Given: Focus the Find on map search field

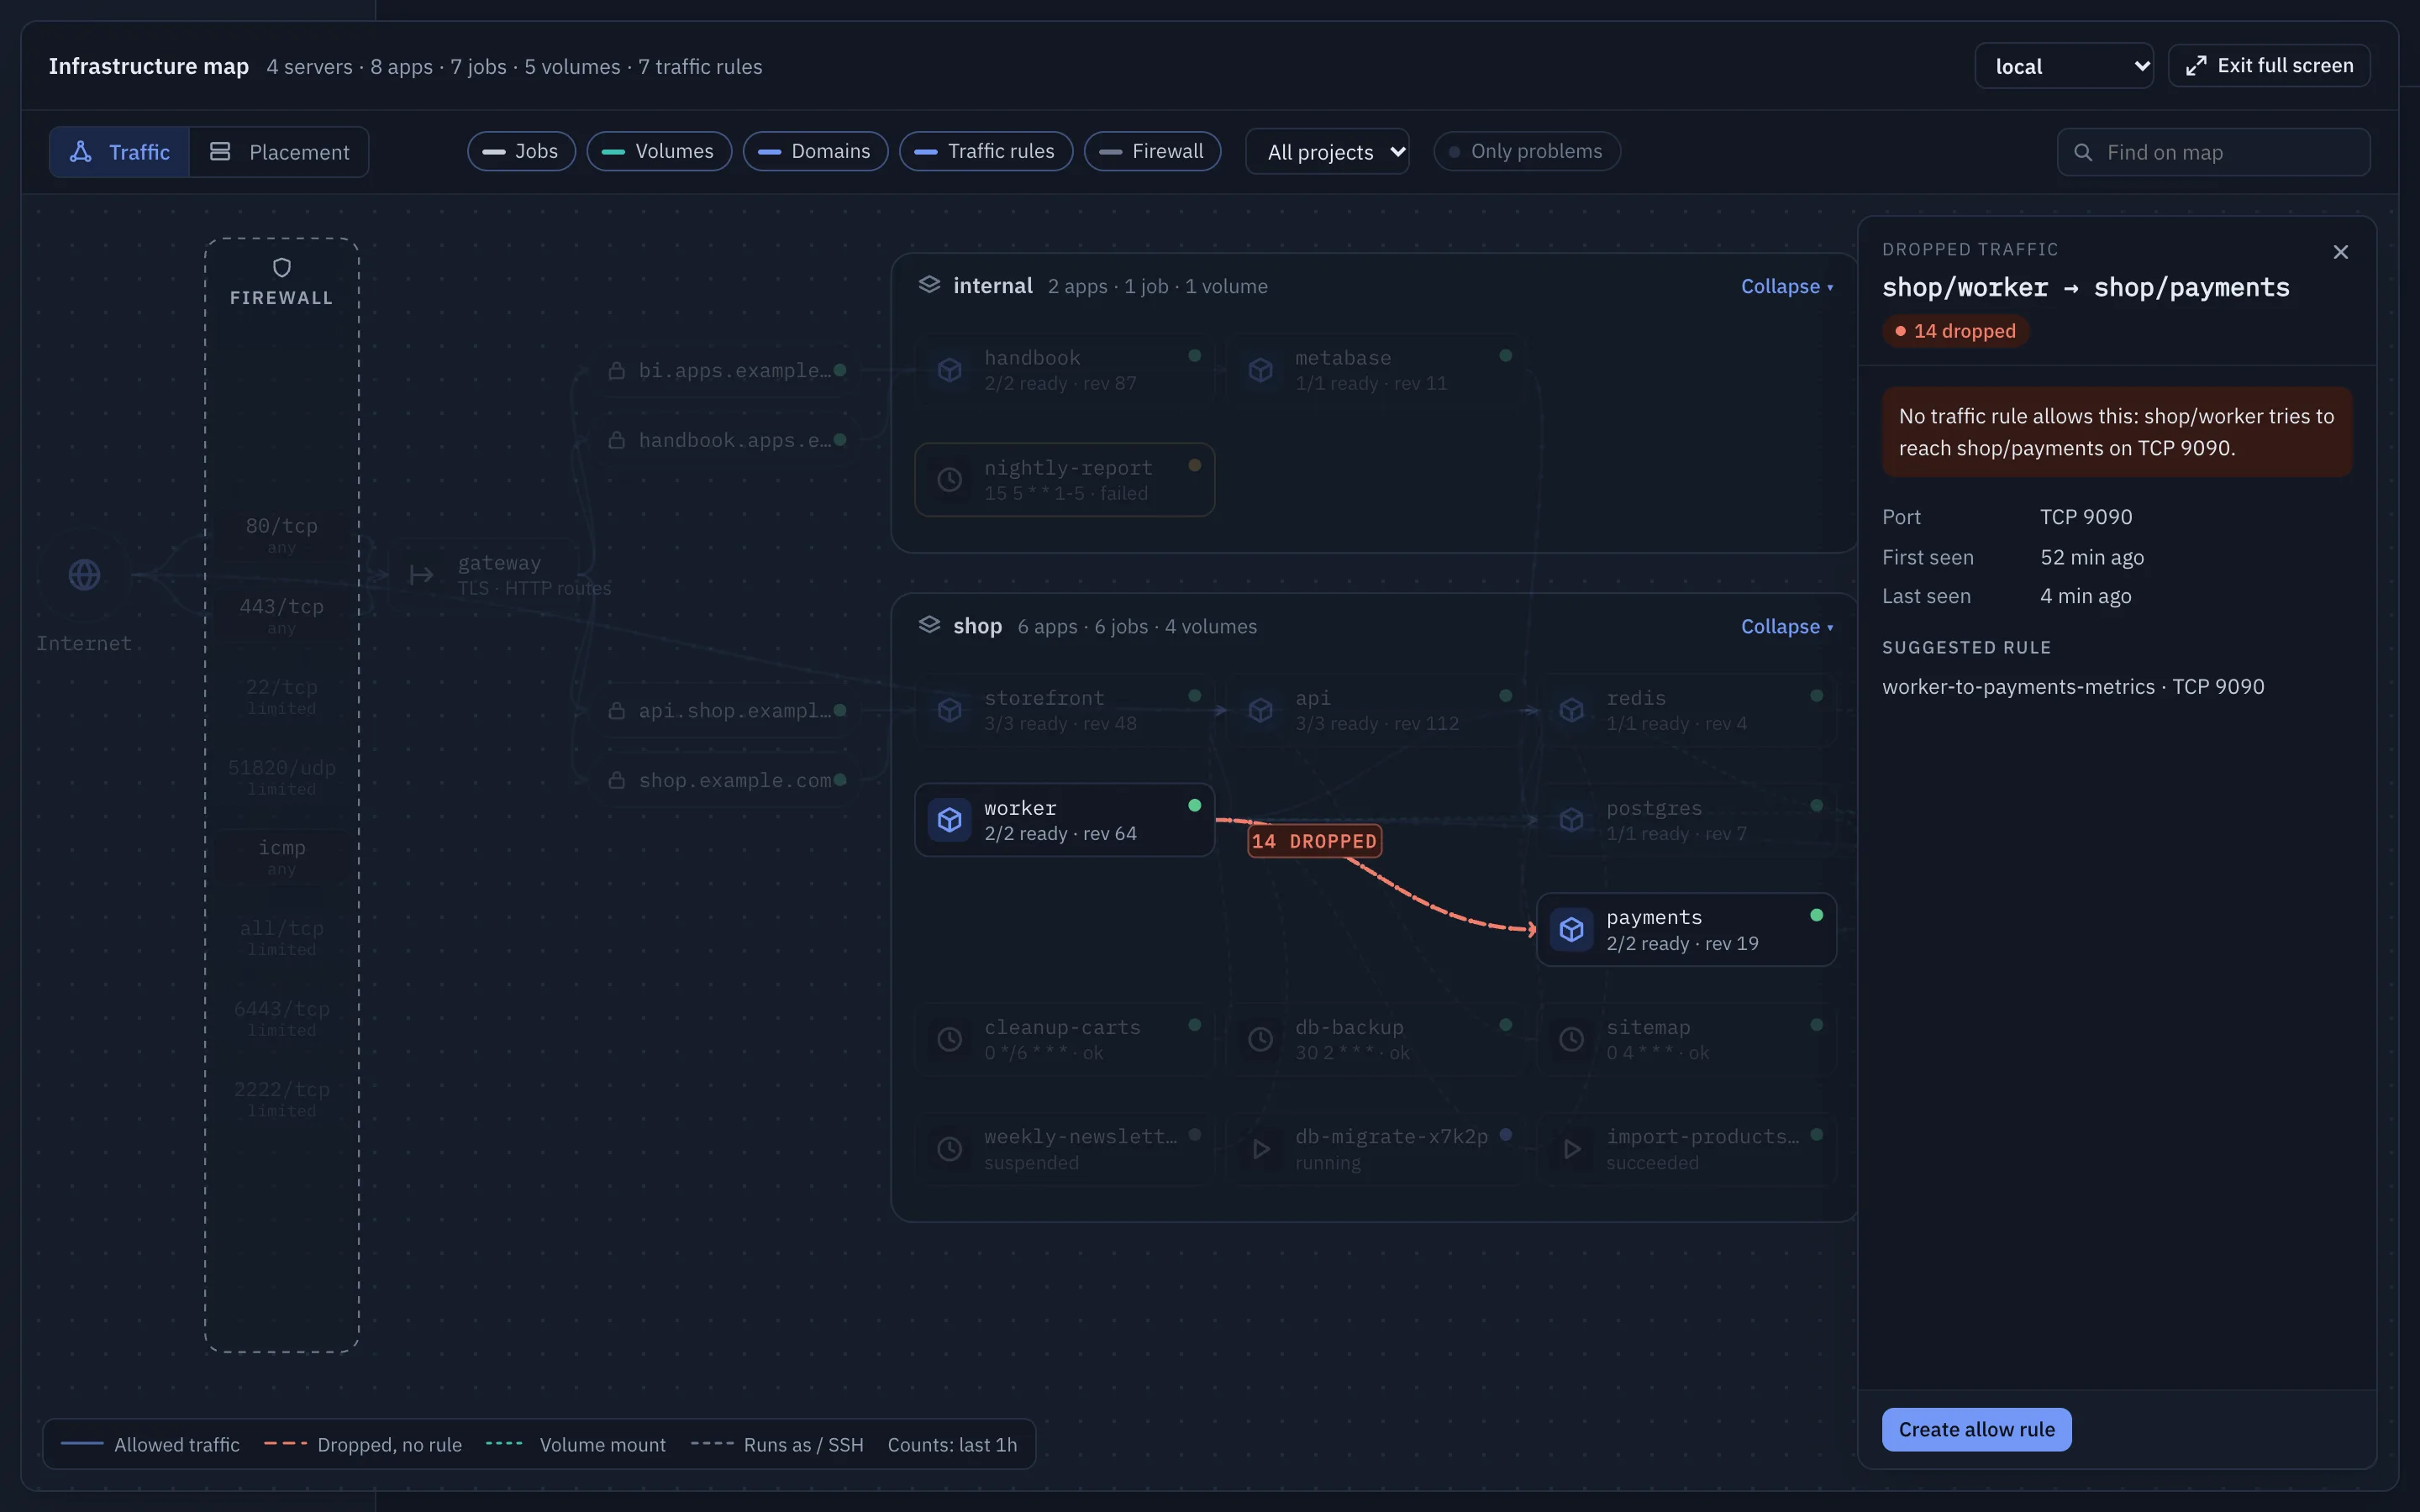Looking at the screenshot, I should (x=2213, y=152).
